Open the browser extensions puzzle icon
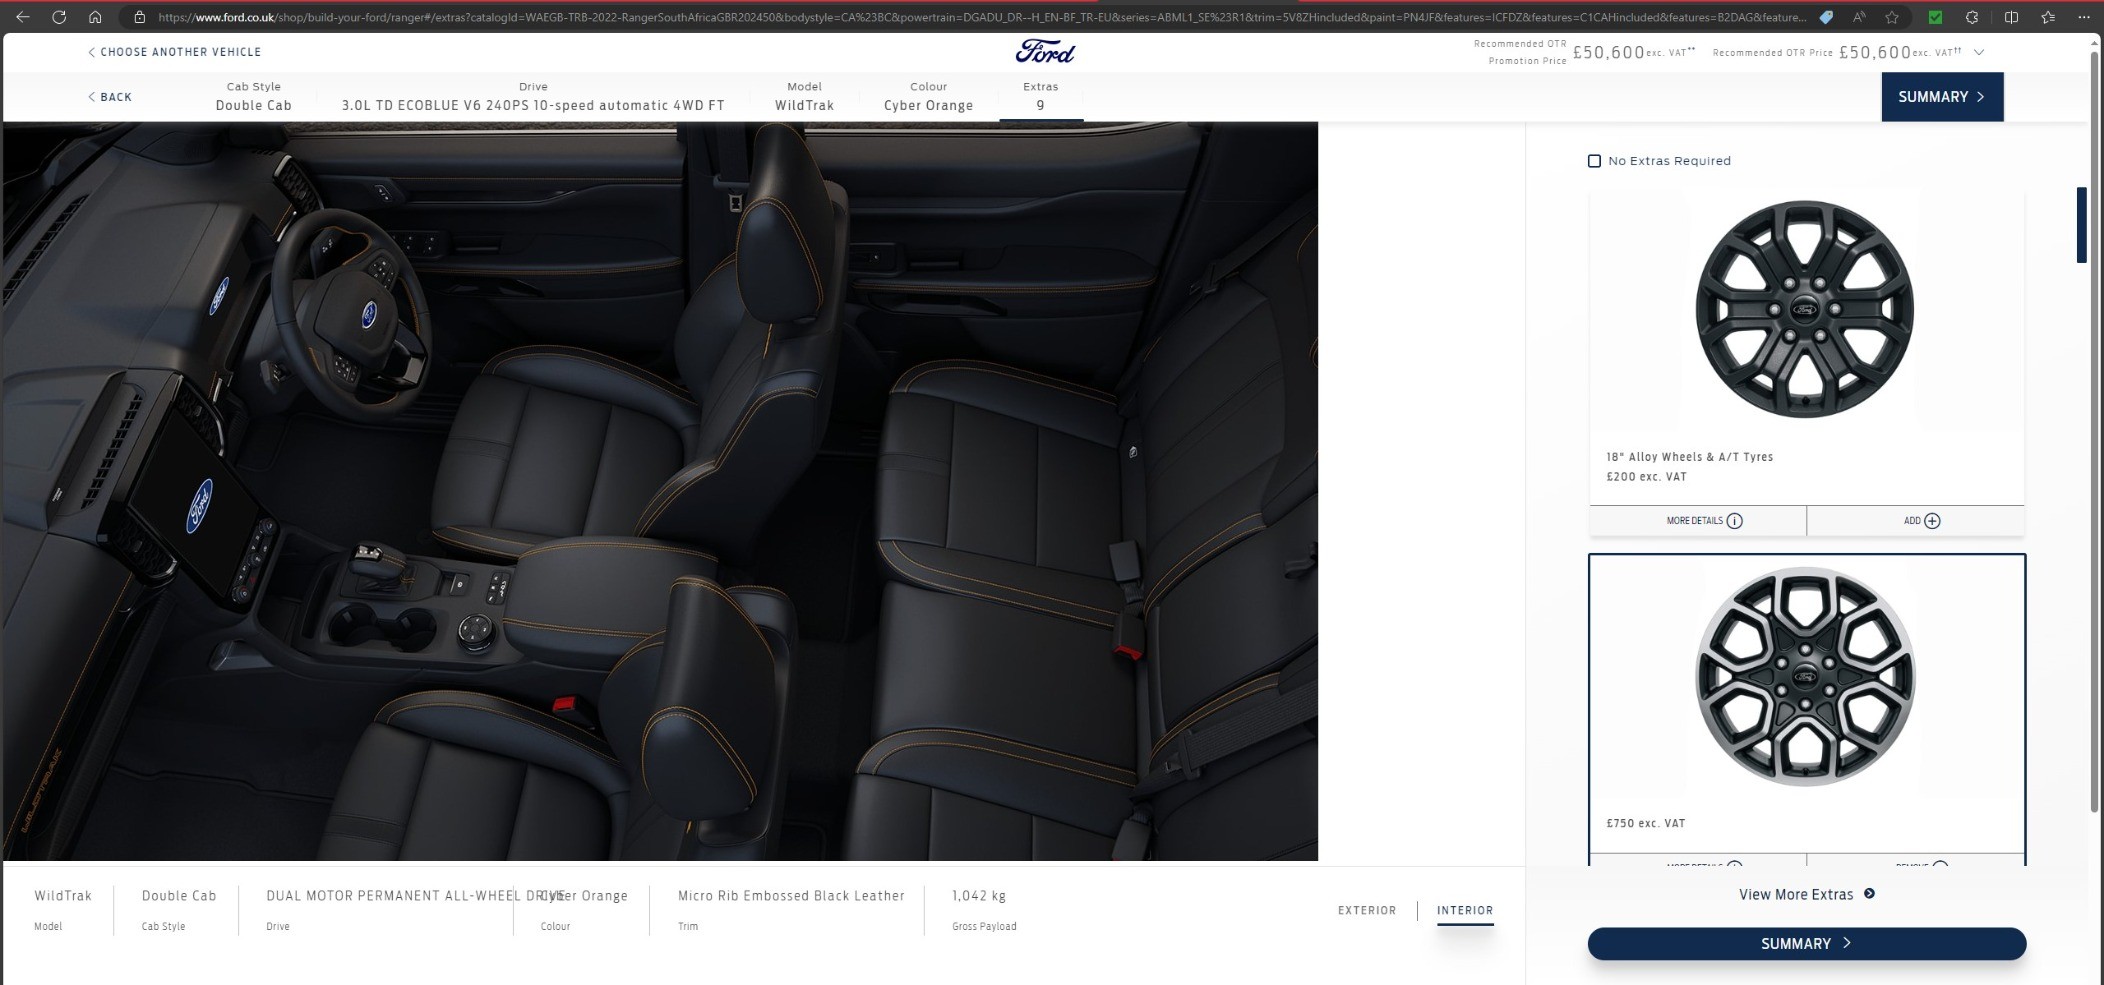 pyautogui.click(x=1972, y=17)
